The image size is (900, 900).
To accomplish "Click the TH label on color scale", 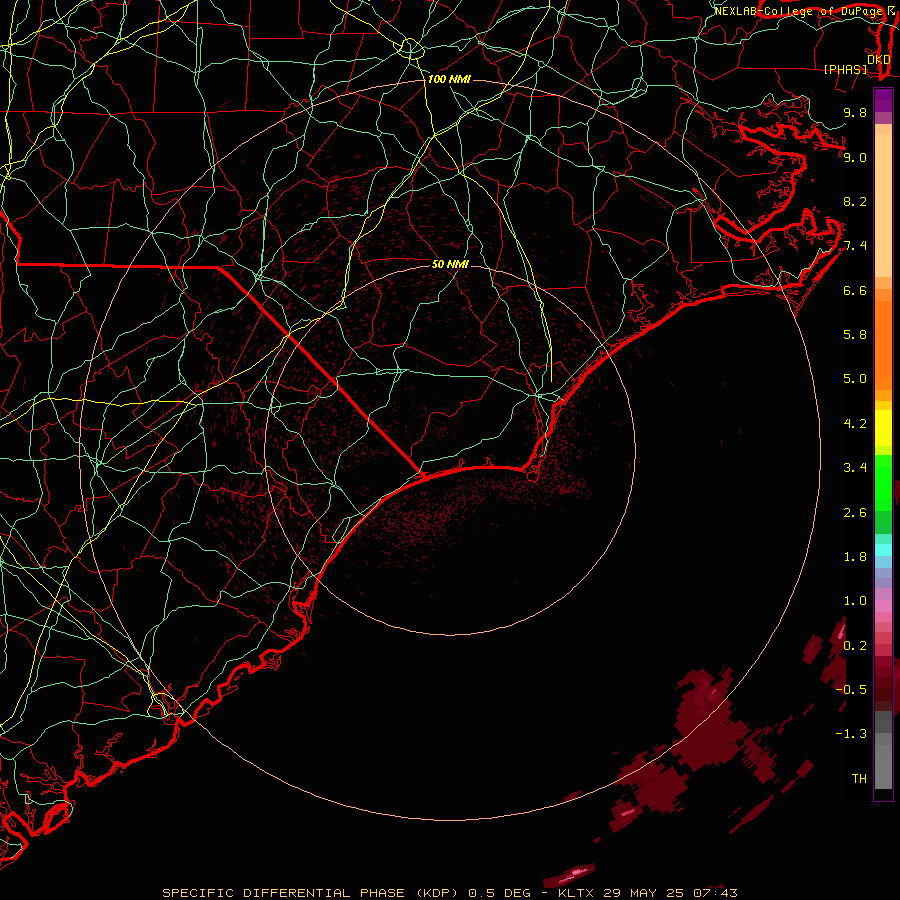I will point(859,779).
